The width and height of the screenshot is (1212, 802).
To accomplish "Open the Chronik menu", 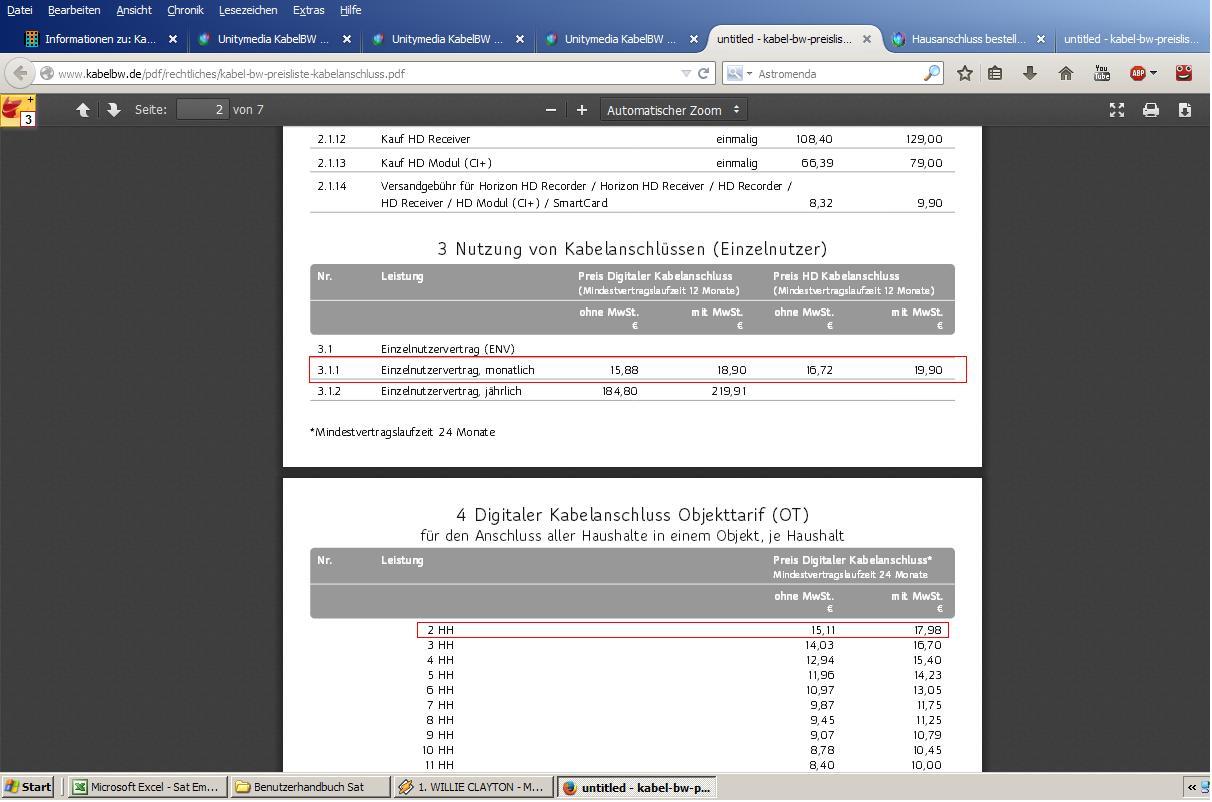I will (x=185, y=10).
